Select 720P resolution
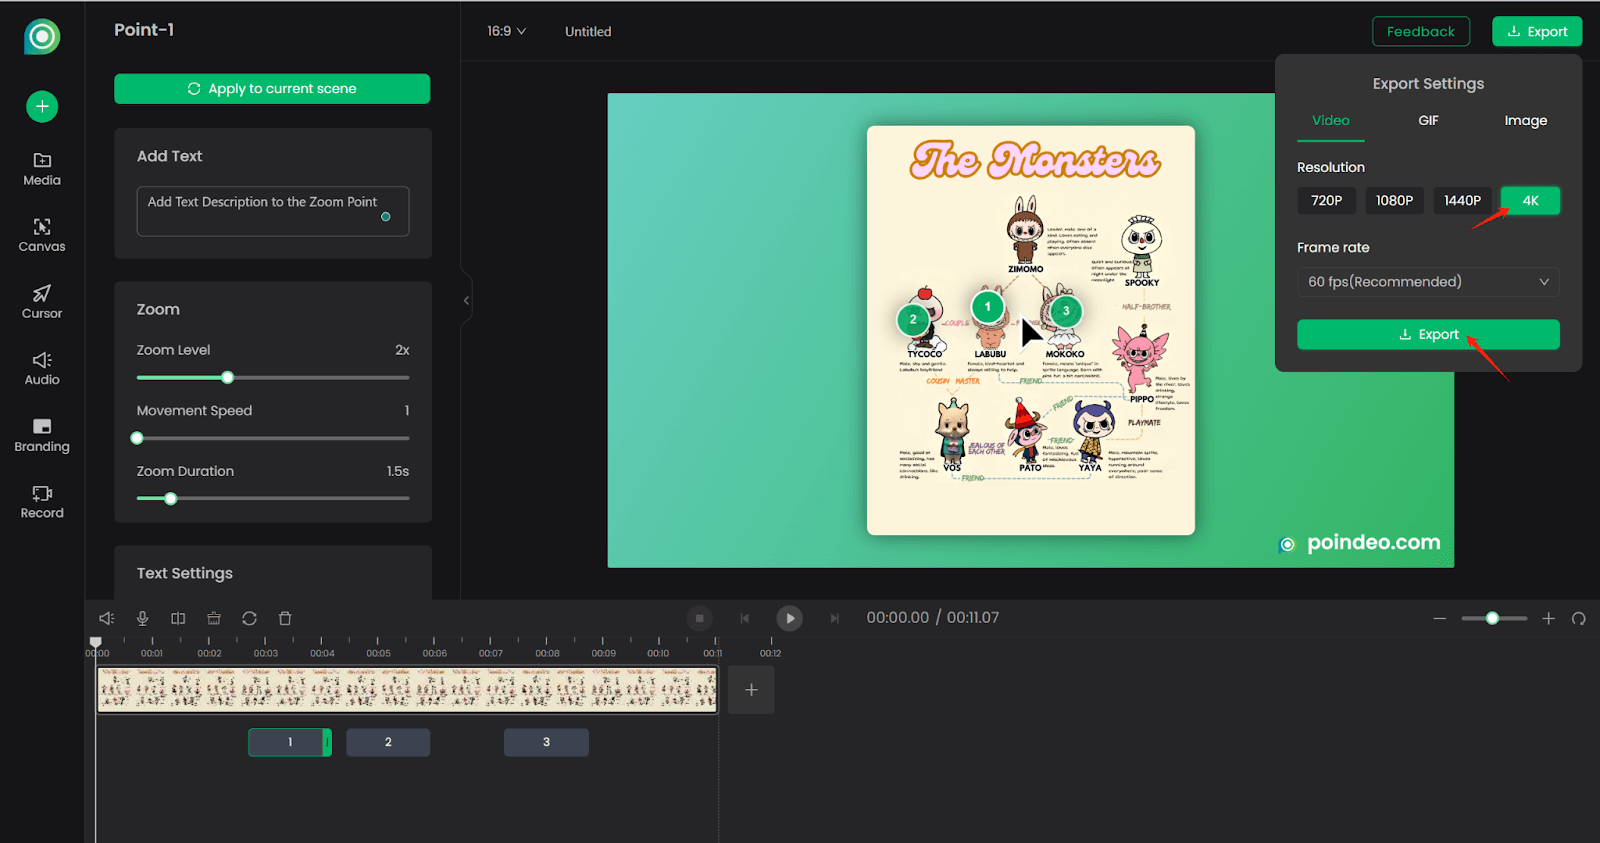The image size is (1600, 843). (1327, 200)
